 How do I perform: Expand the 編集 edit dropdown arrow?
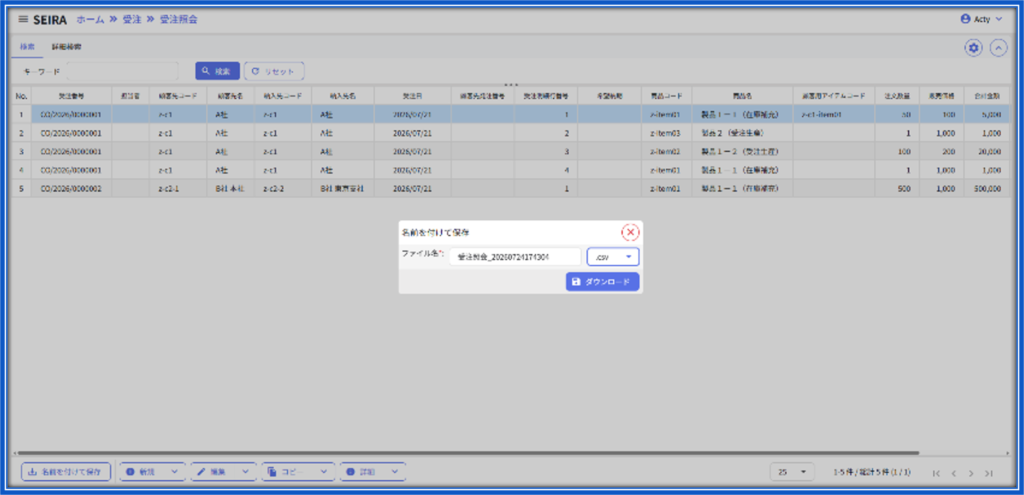coord(245,471)
